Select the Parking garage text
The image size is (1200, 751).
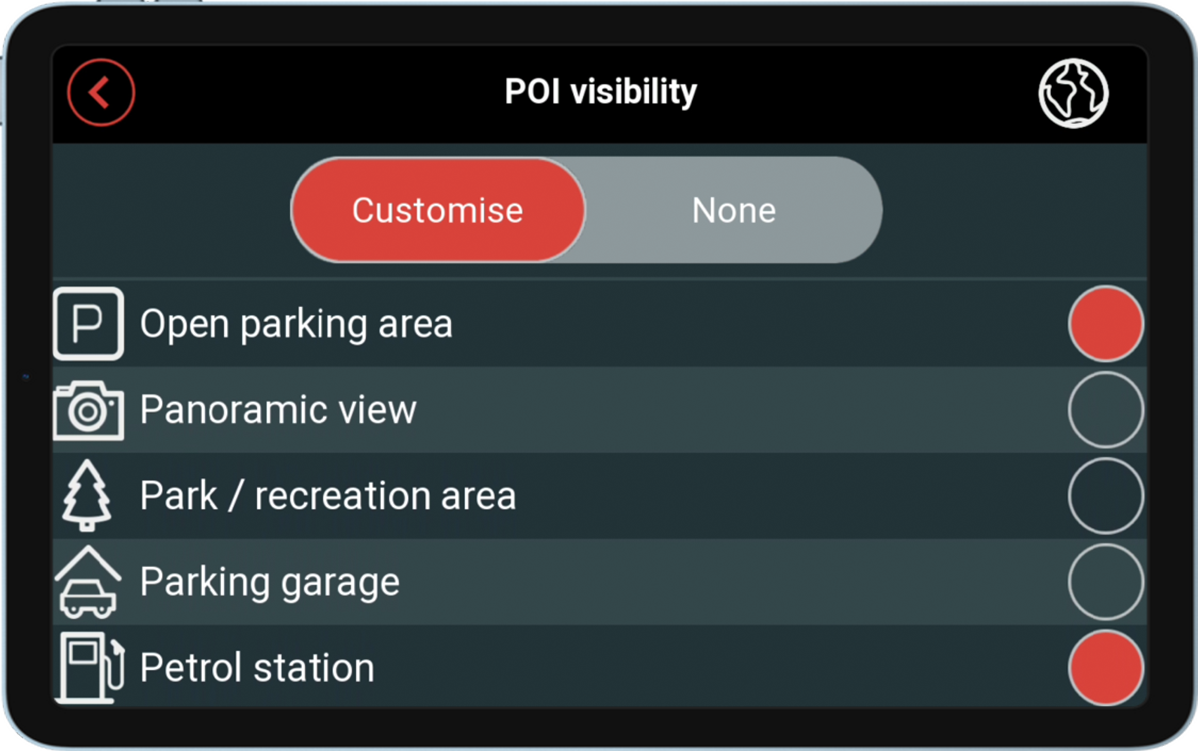click(x=270, y=582)
